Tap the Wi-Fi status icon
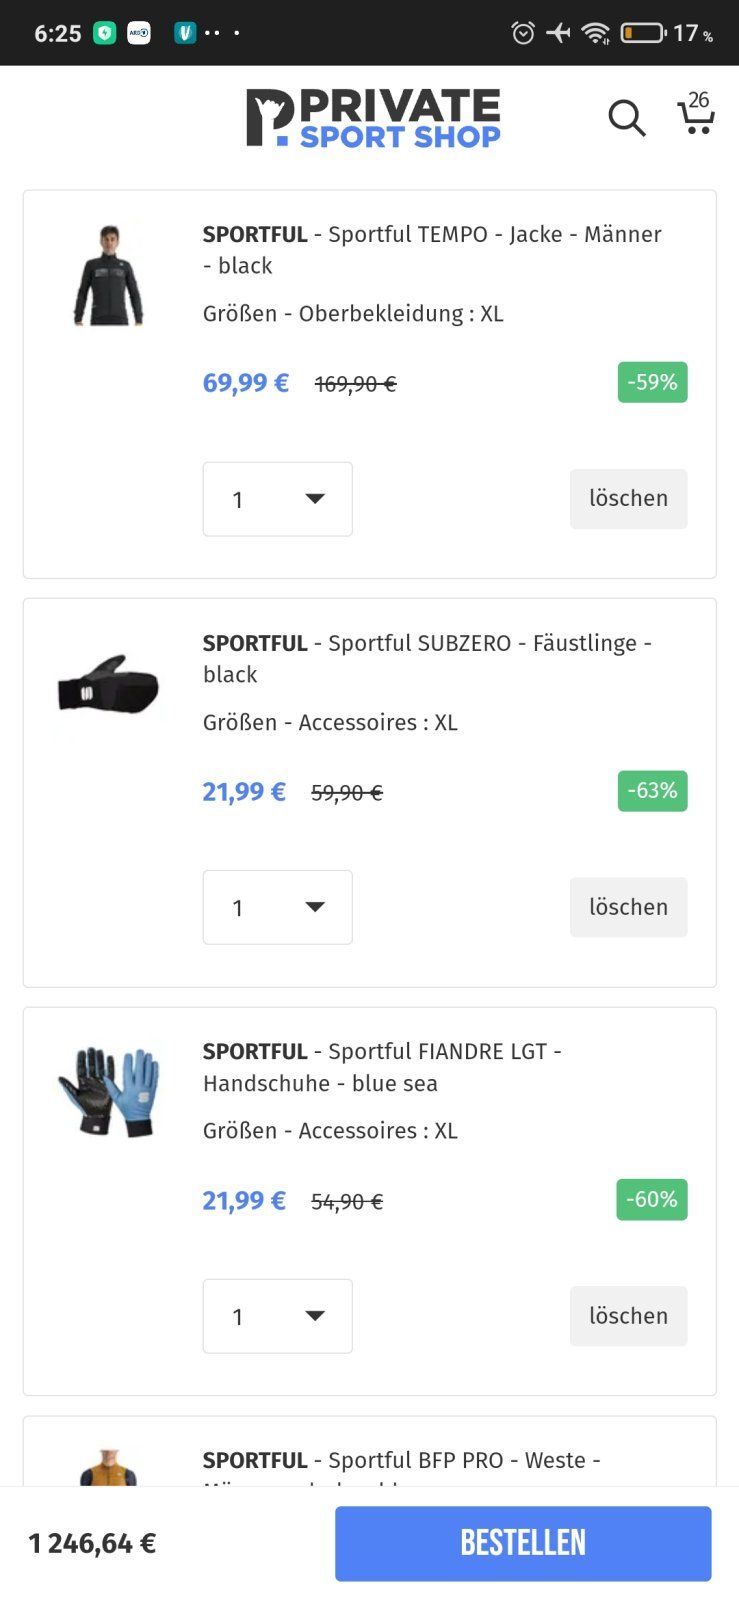 (x=596, y=33)
